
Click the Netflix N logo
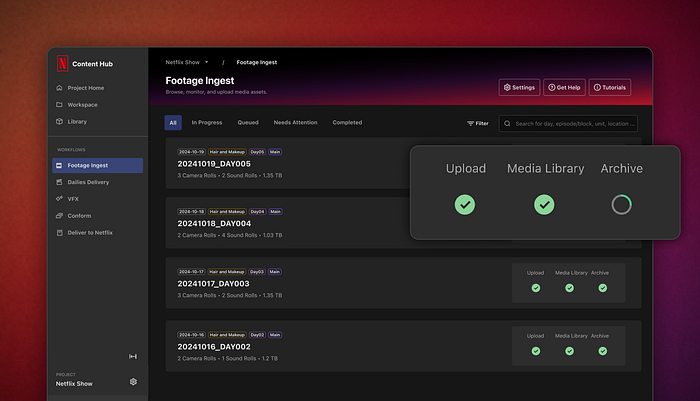click(62, 63)
